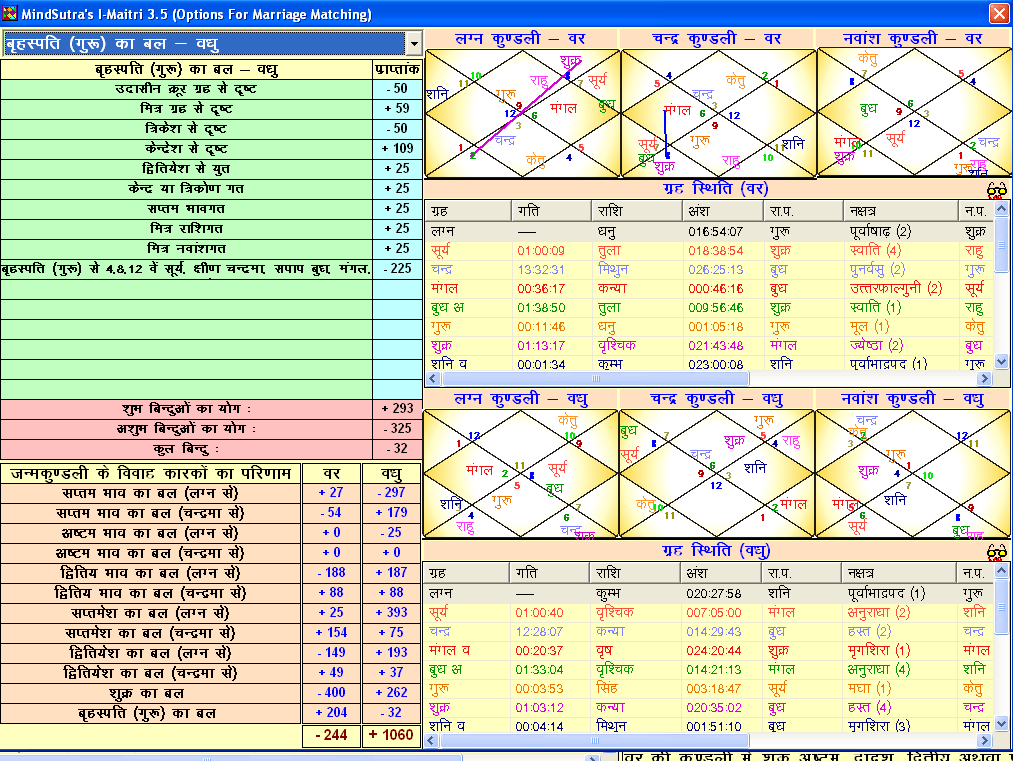Click the कुल बिन्दु row

(x=211, y=450)
